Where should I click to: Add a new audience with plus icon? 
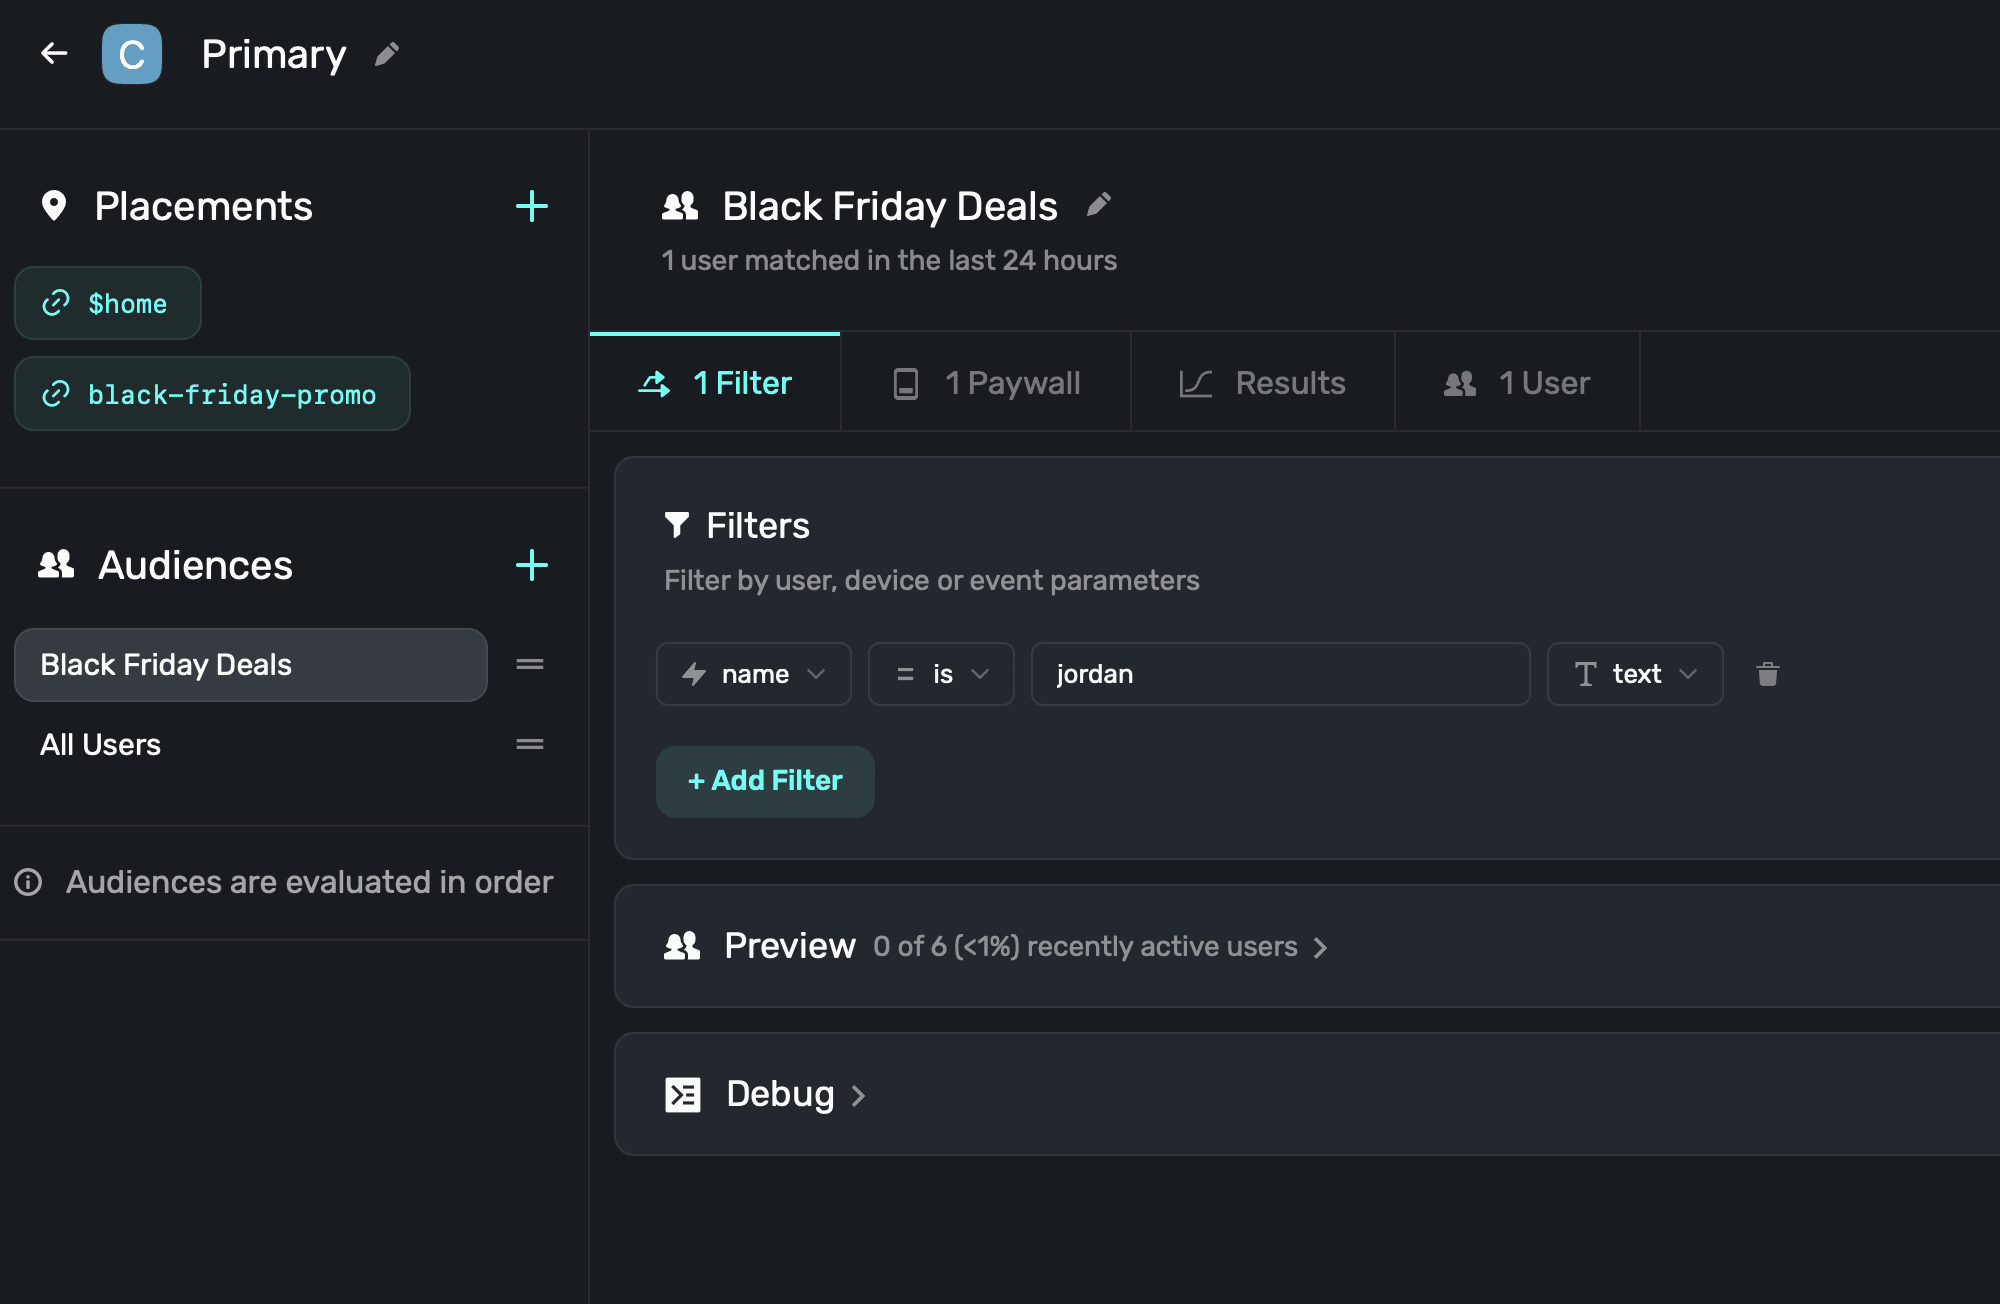pos(531,565)
